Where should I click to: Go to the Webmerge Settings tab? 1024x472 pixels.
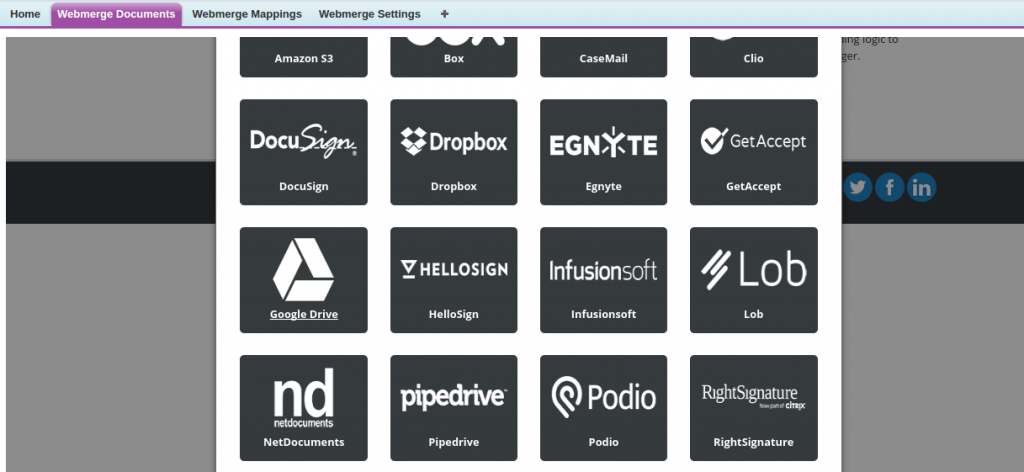369,14
